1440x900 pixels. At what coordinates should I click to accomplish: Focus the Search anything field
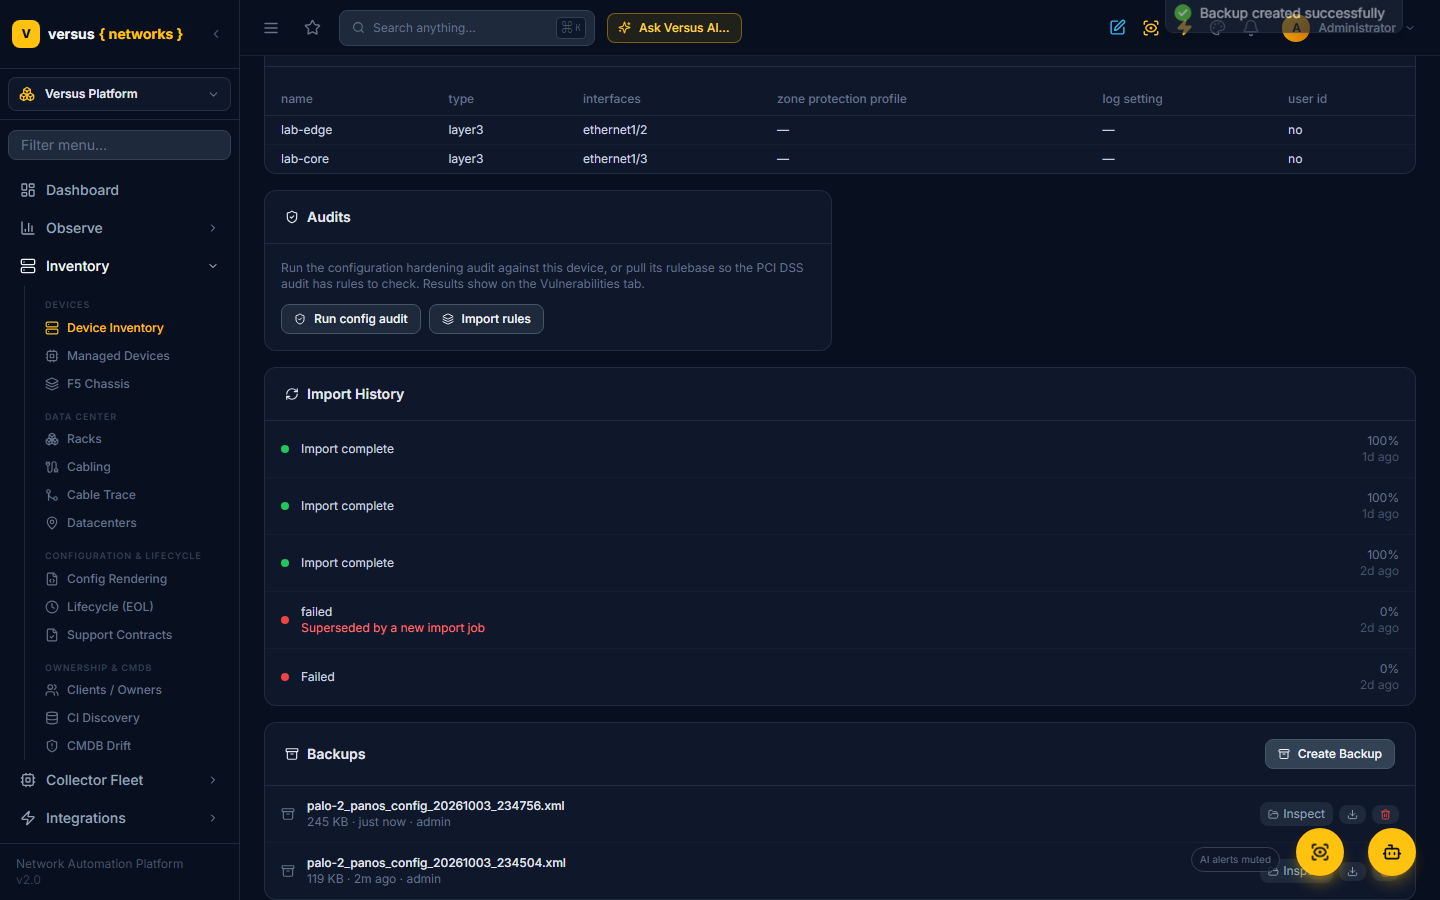pyautogui.click(x=467, y=28)
